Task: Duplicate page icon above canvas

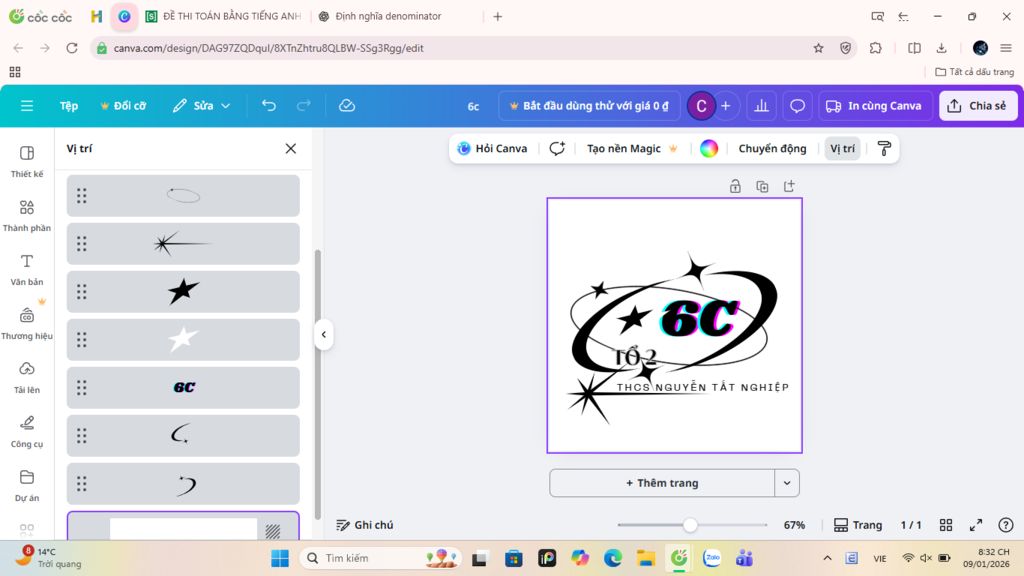Action: click(x=762, y=186)
